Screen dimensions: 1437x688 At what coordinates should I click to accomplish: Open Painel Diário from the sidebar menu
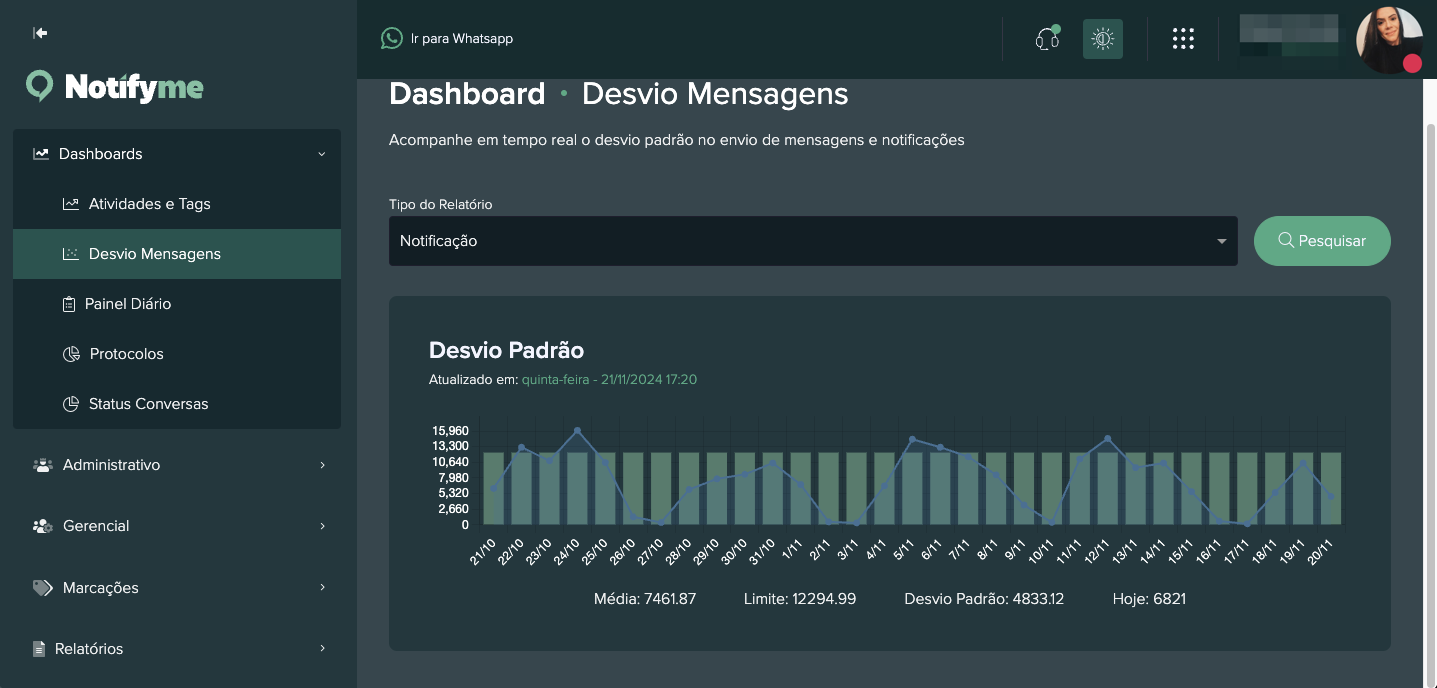tap(130, 303)
